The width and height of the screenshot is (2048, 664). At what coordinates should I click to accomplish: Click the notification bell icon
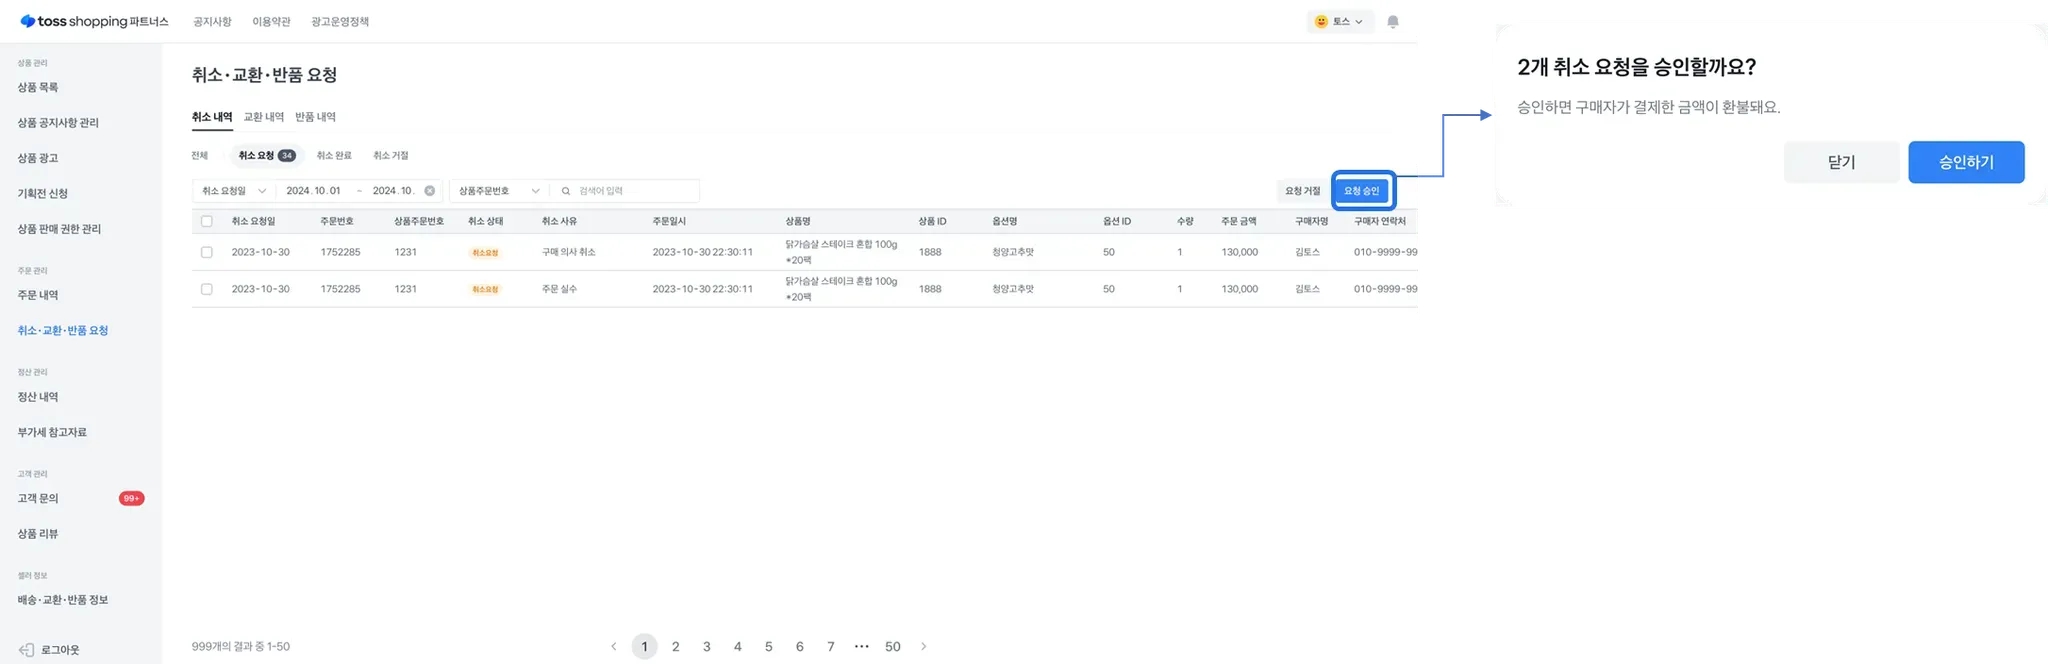coord(1392,22)
